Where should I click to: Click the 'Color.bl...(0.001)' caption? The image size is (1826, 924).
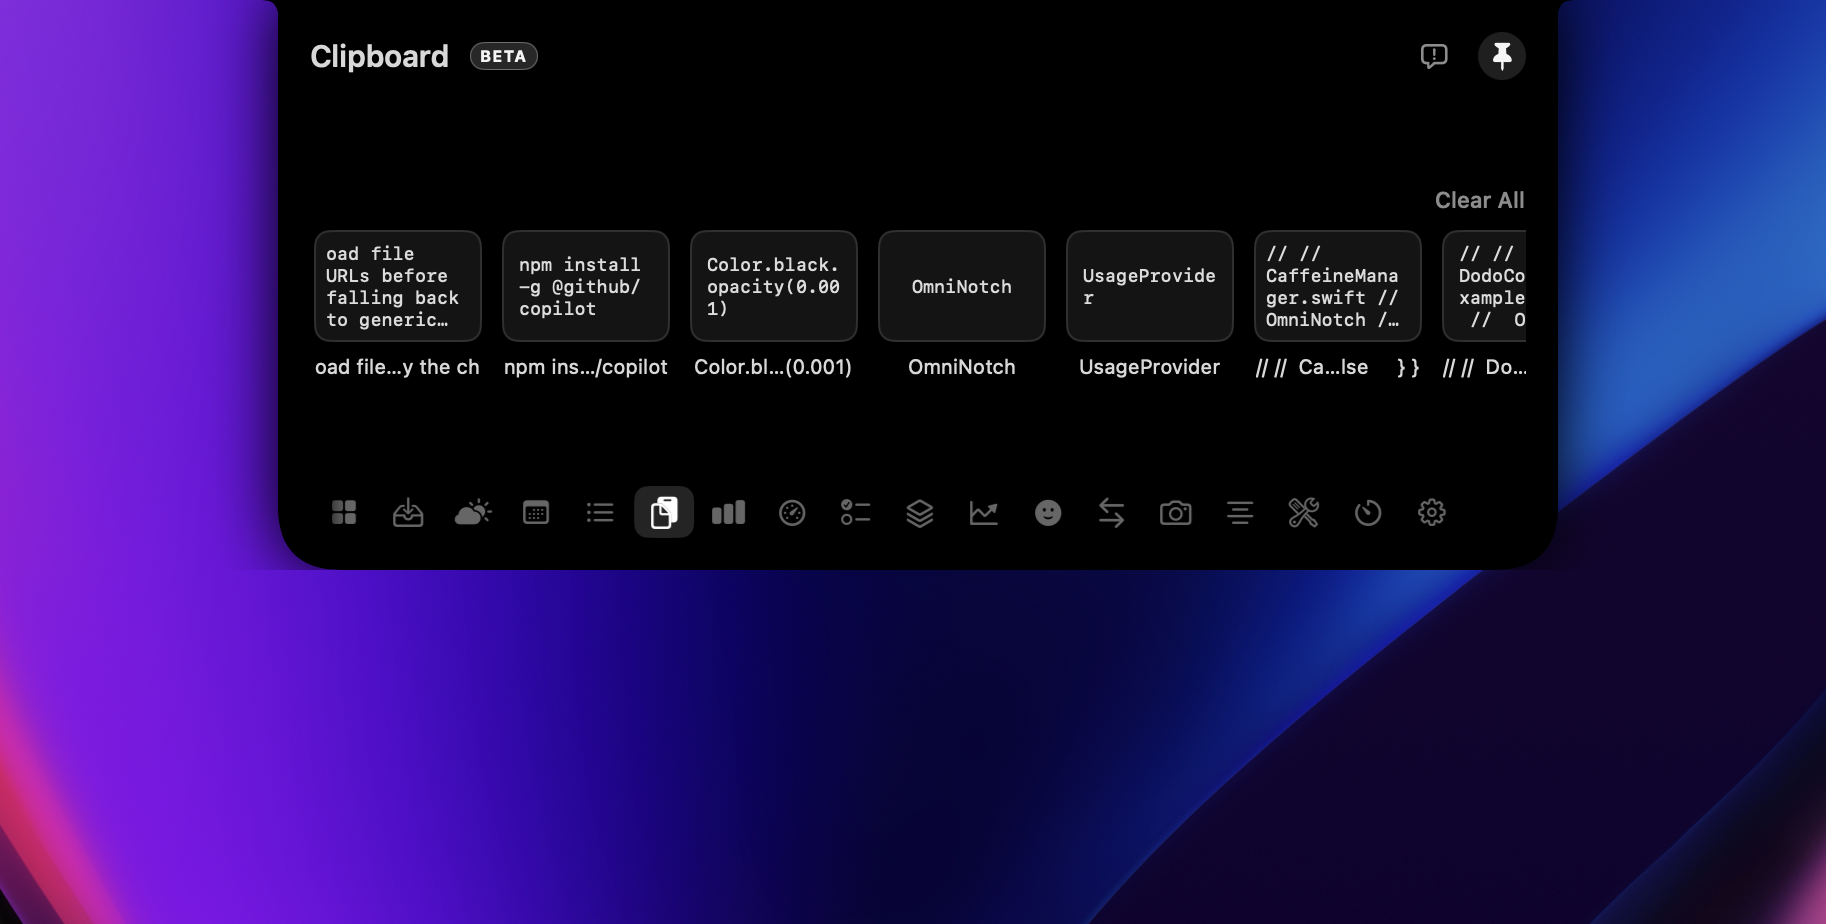773,367
